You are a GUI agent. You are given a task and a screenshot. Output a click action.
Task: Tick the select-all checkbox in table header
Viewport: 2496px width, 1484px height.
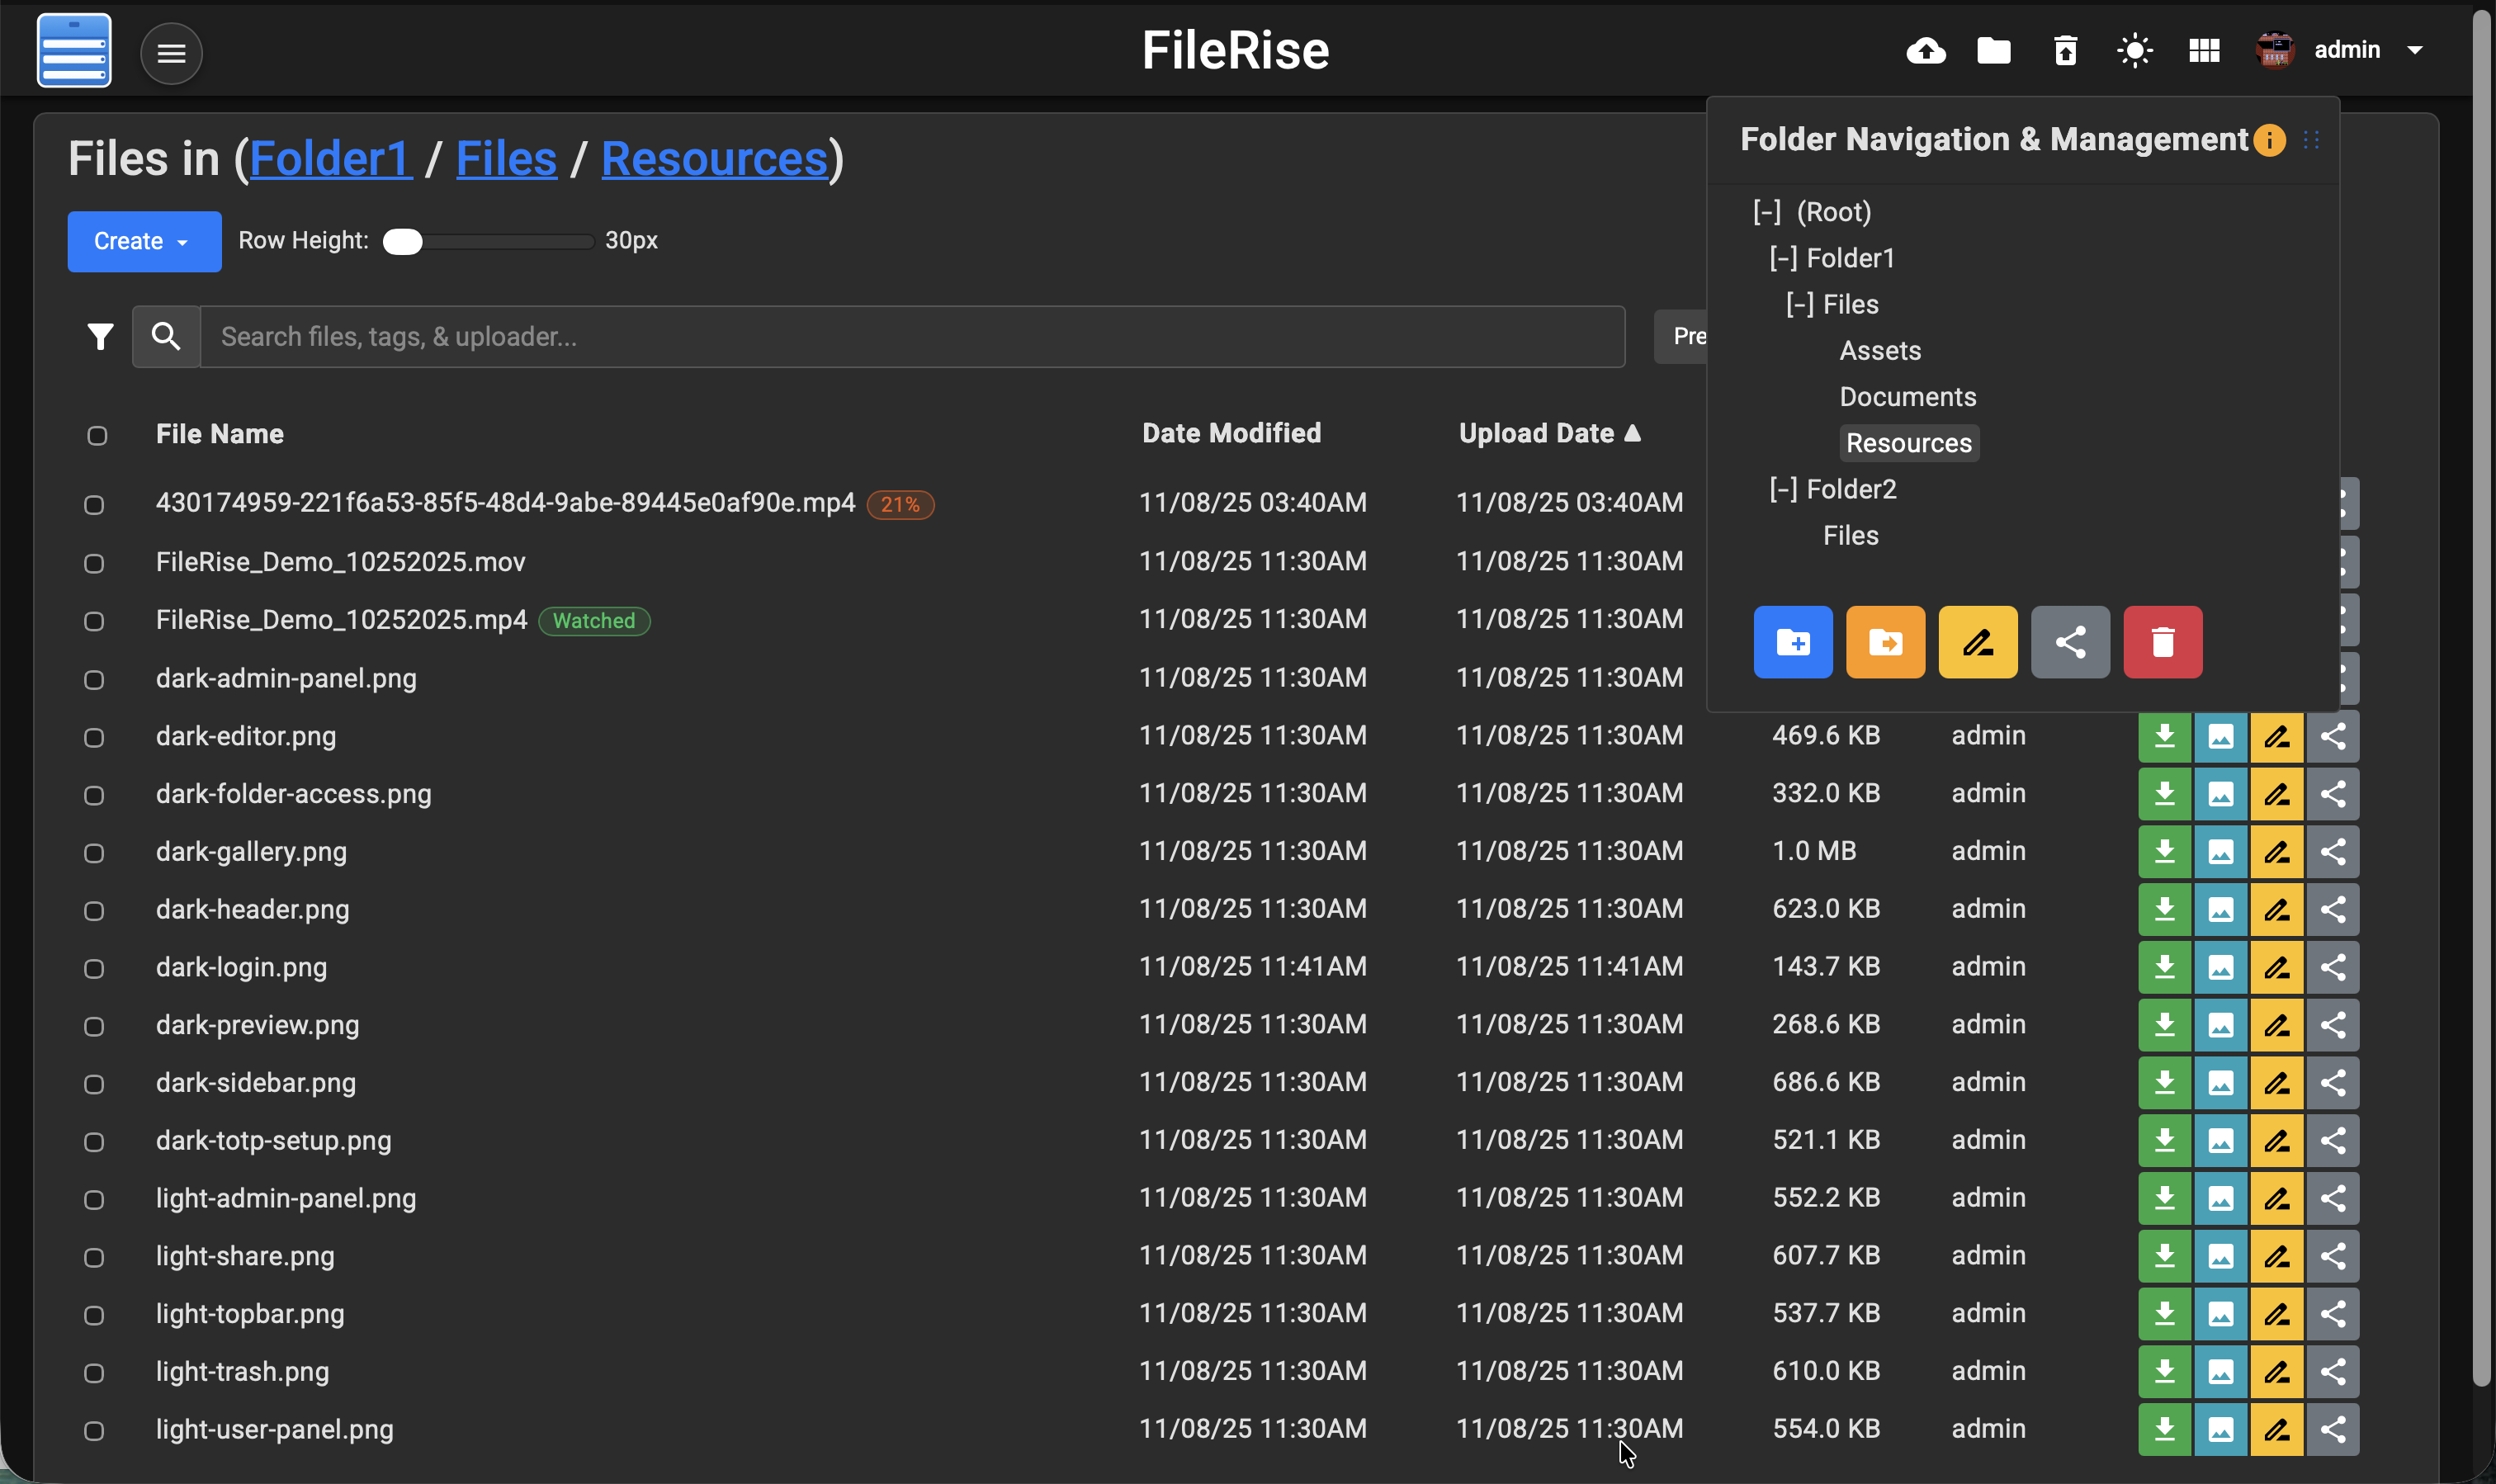(x=97, y=436)
